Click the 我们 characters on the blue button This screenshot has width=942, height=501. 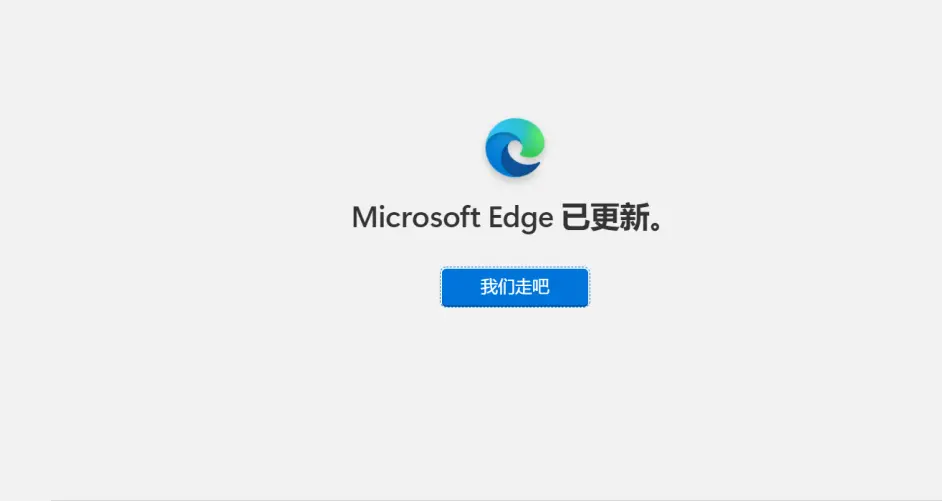point(497,287)
